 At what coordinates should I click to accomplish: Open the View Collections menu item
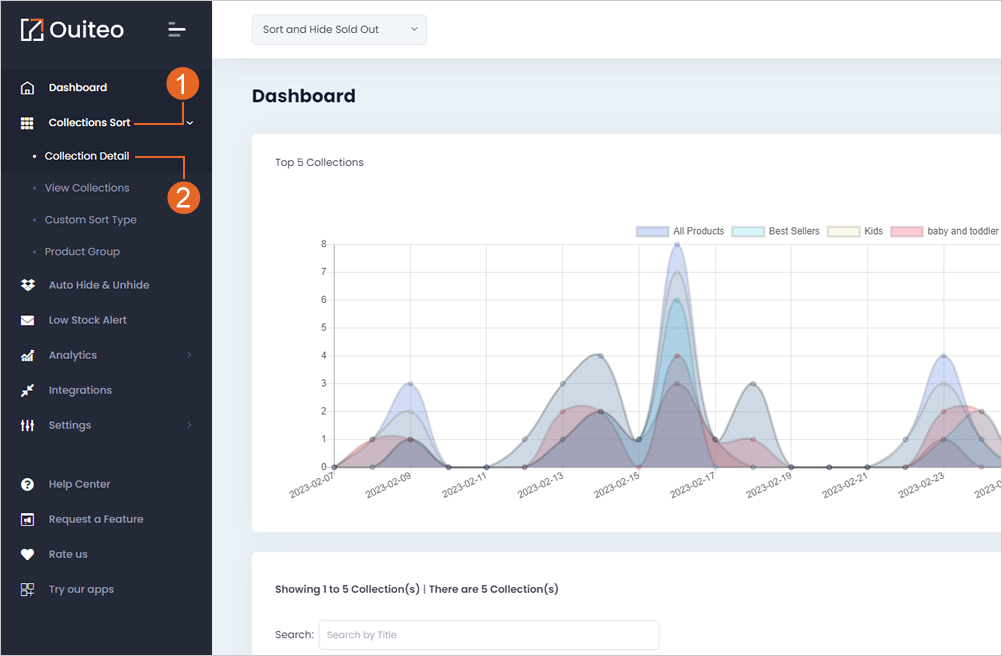click(87, 188)
